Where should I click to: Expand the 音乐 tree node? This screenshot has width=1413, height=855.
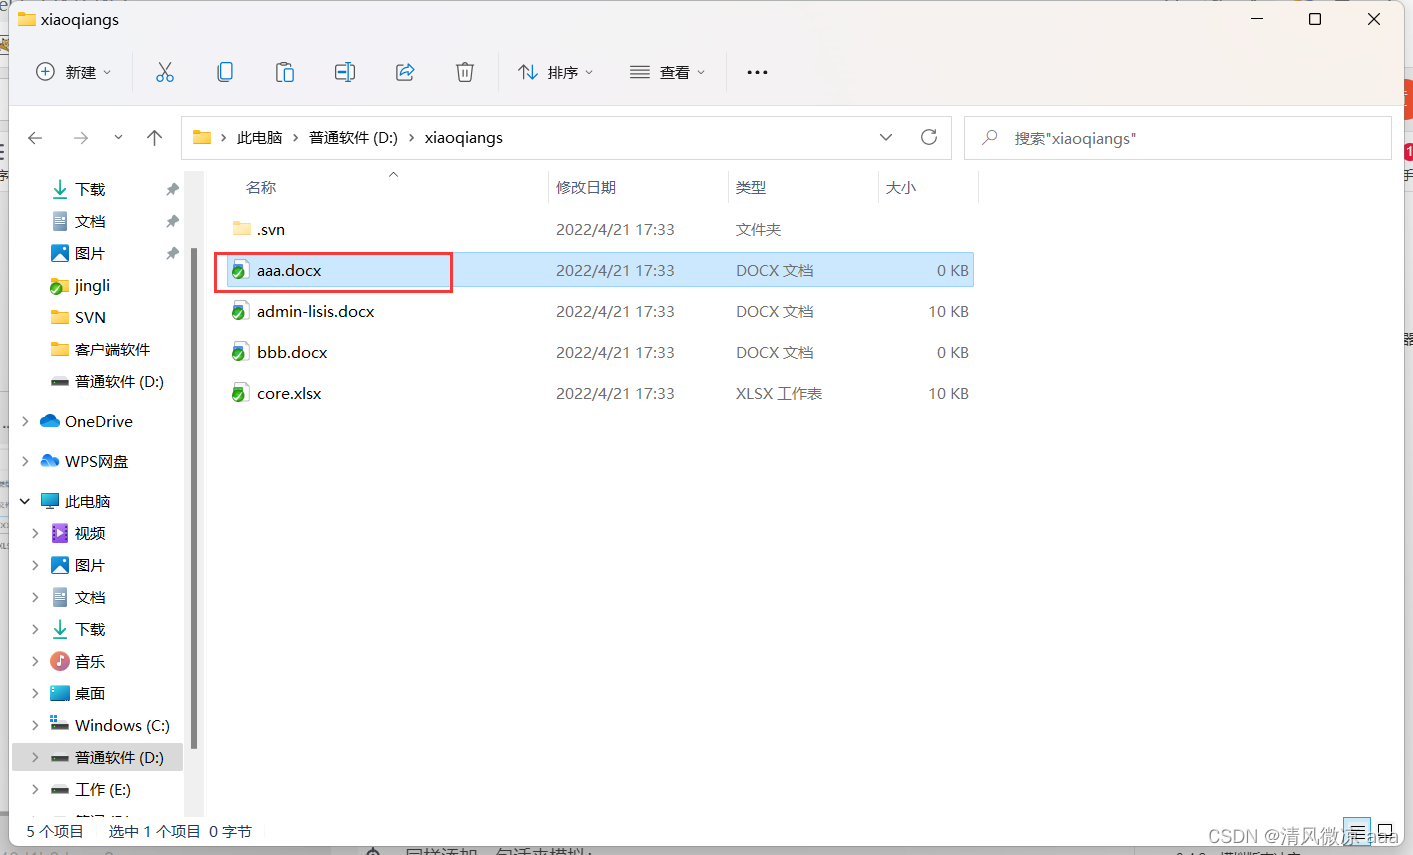click(35, 661)
